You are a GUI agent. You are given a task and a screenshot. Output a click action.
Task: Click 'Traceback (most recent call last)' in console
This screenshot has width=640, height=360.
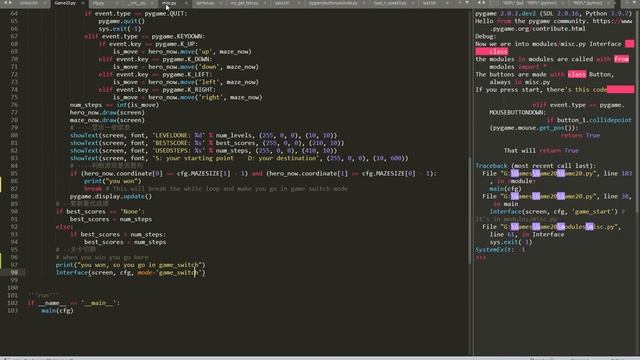[535, 166]
